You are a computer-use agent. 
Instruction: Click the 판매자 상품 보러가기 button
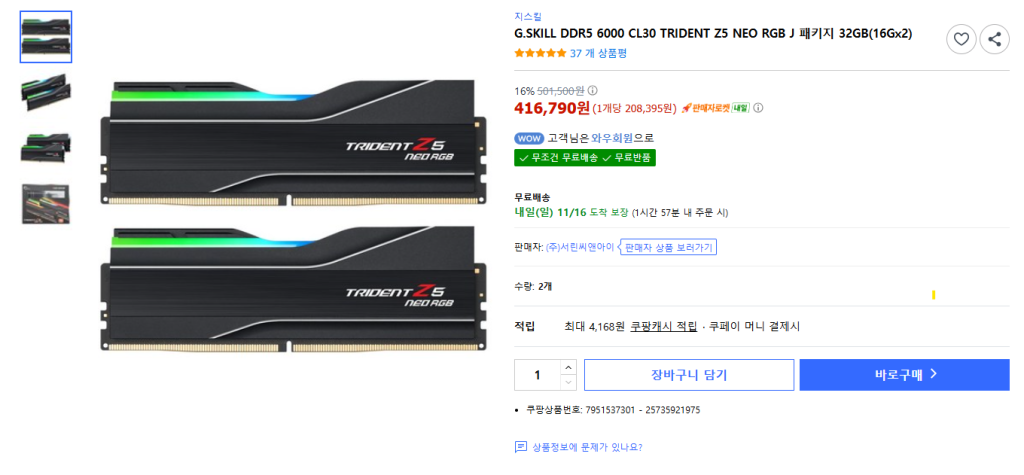coord(668,247)
